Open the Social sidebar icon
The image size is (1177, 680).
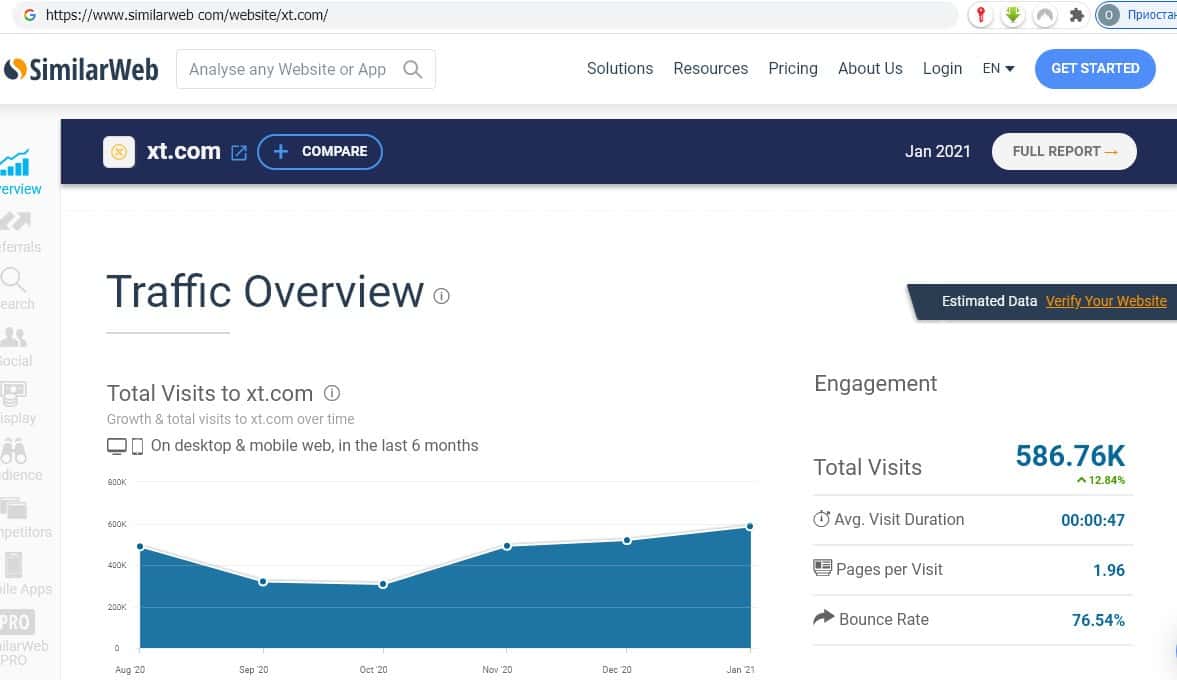pyautogui.click(x=14, y=337)
